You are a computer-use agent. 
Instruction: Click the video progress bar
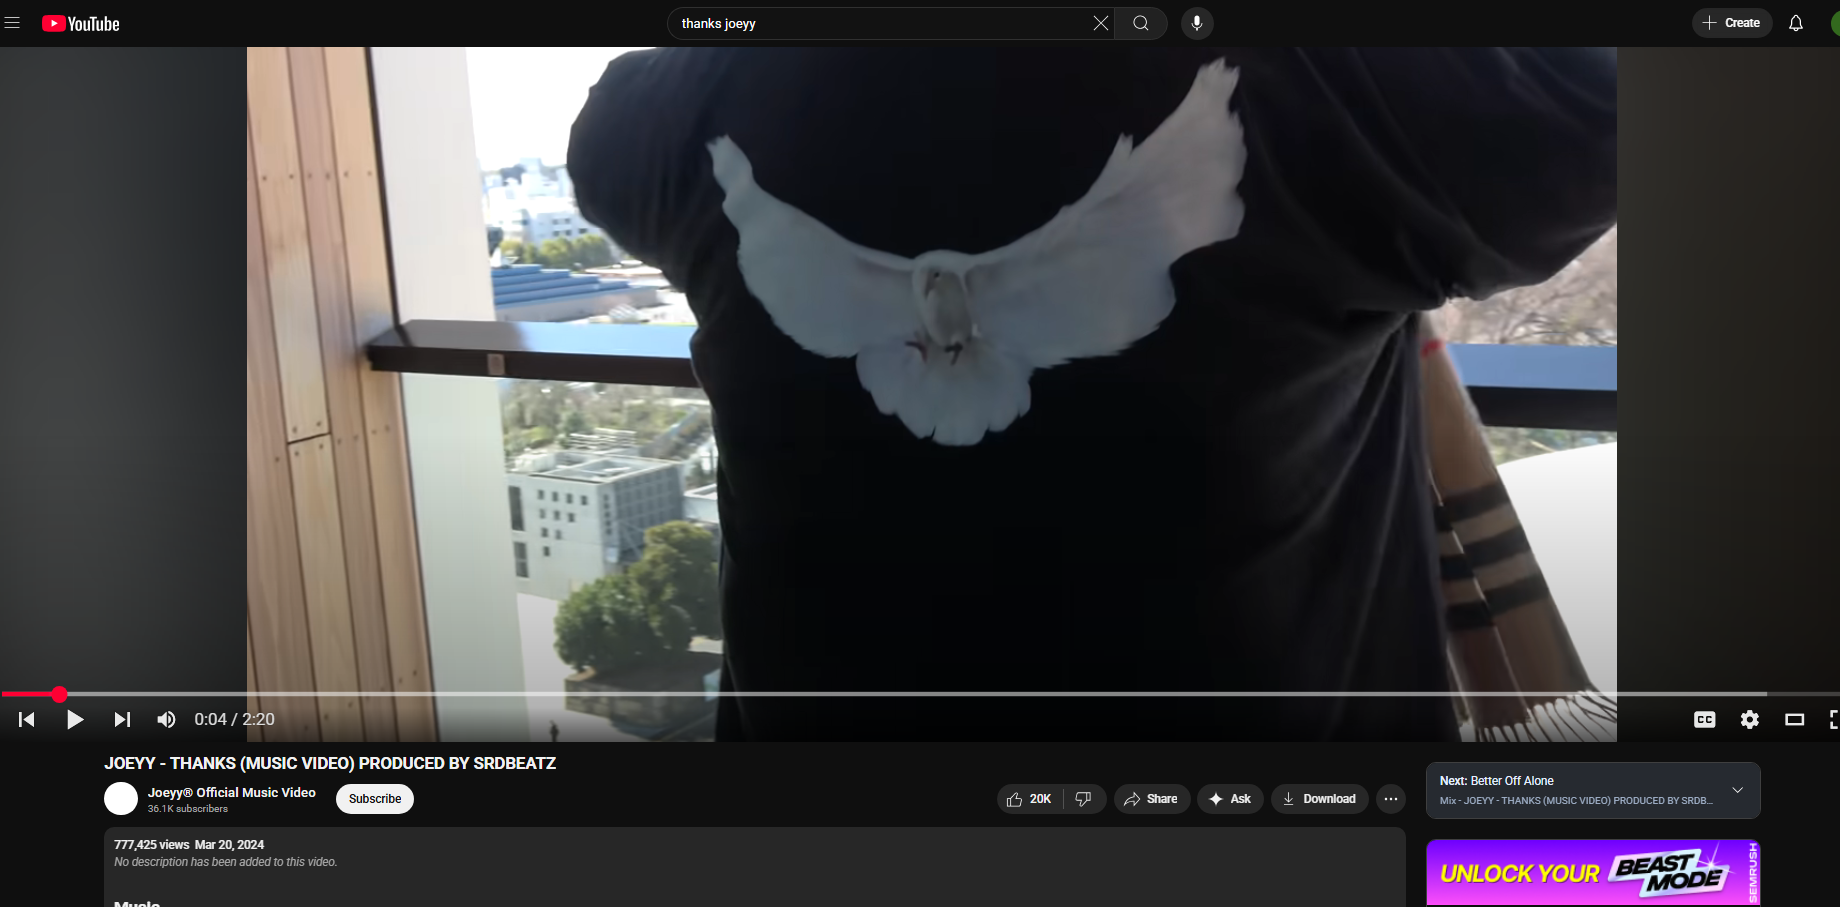click(900, 694)
